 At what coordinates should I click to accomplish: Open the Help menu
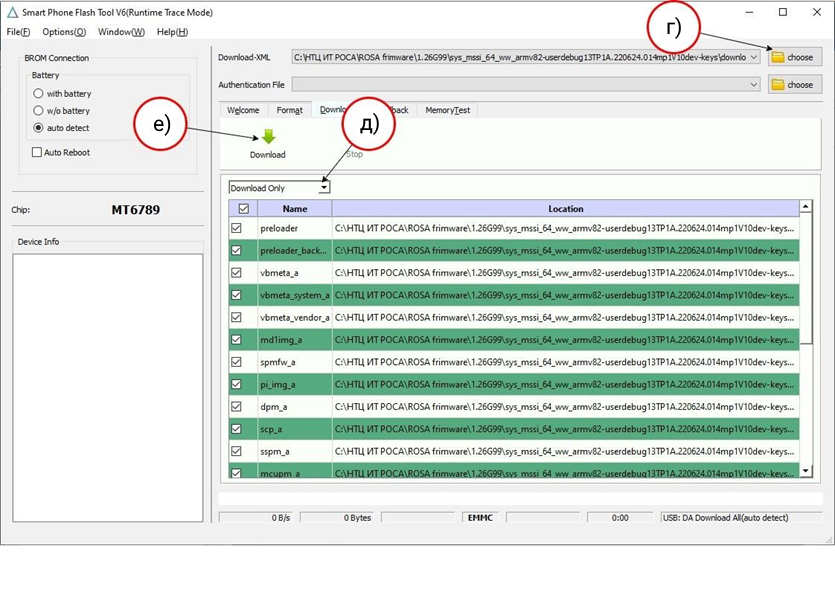click(x=171, y=32)
